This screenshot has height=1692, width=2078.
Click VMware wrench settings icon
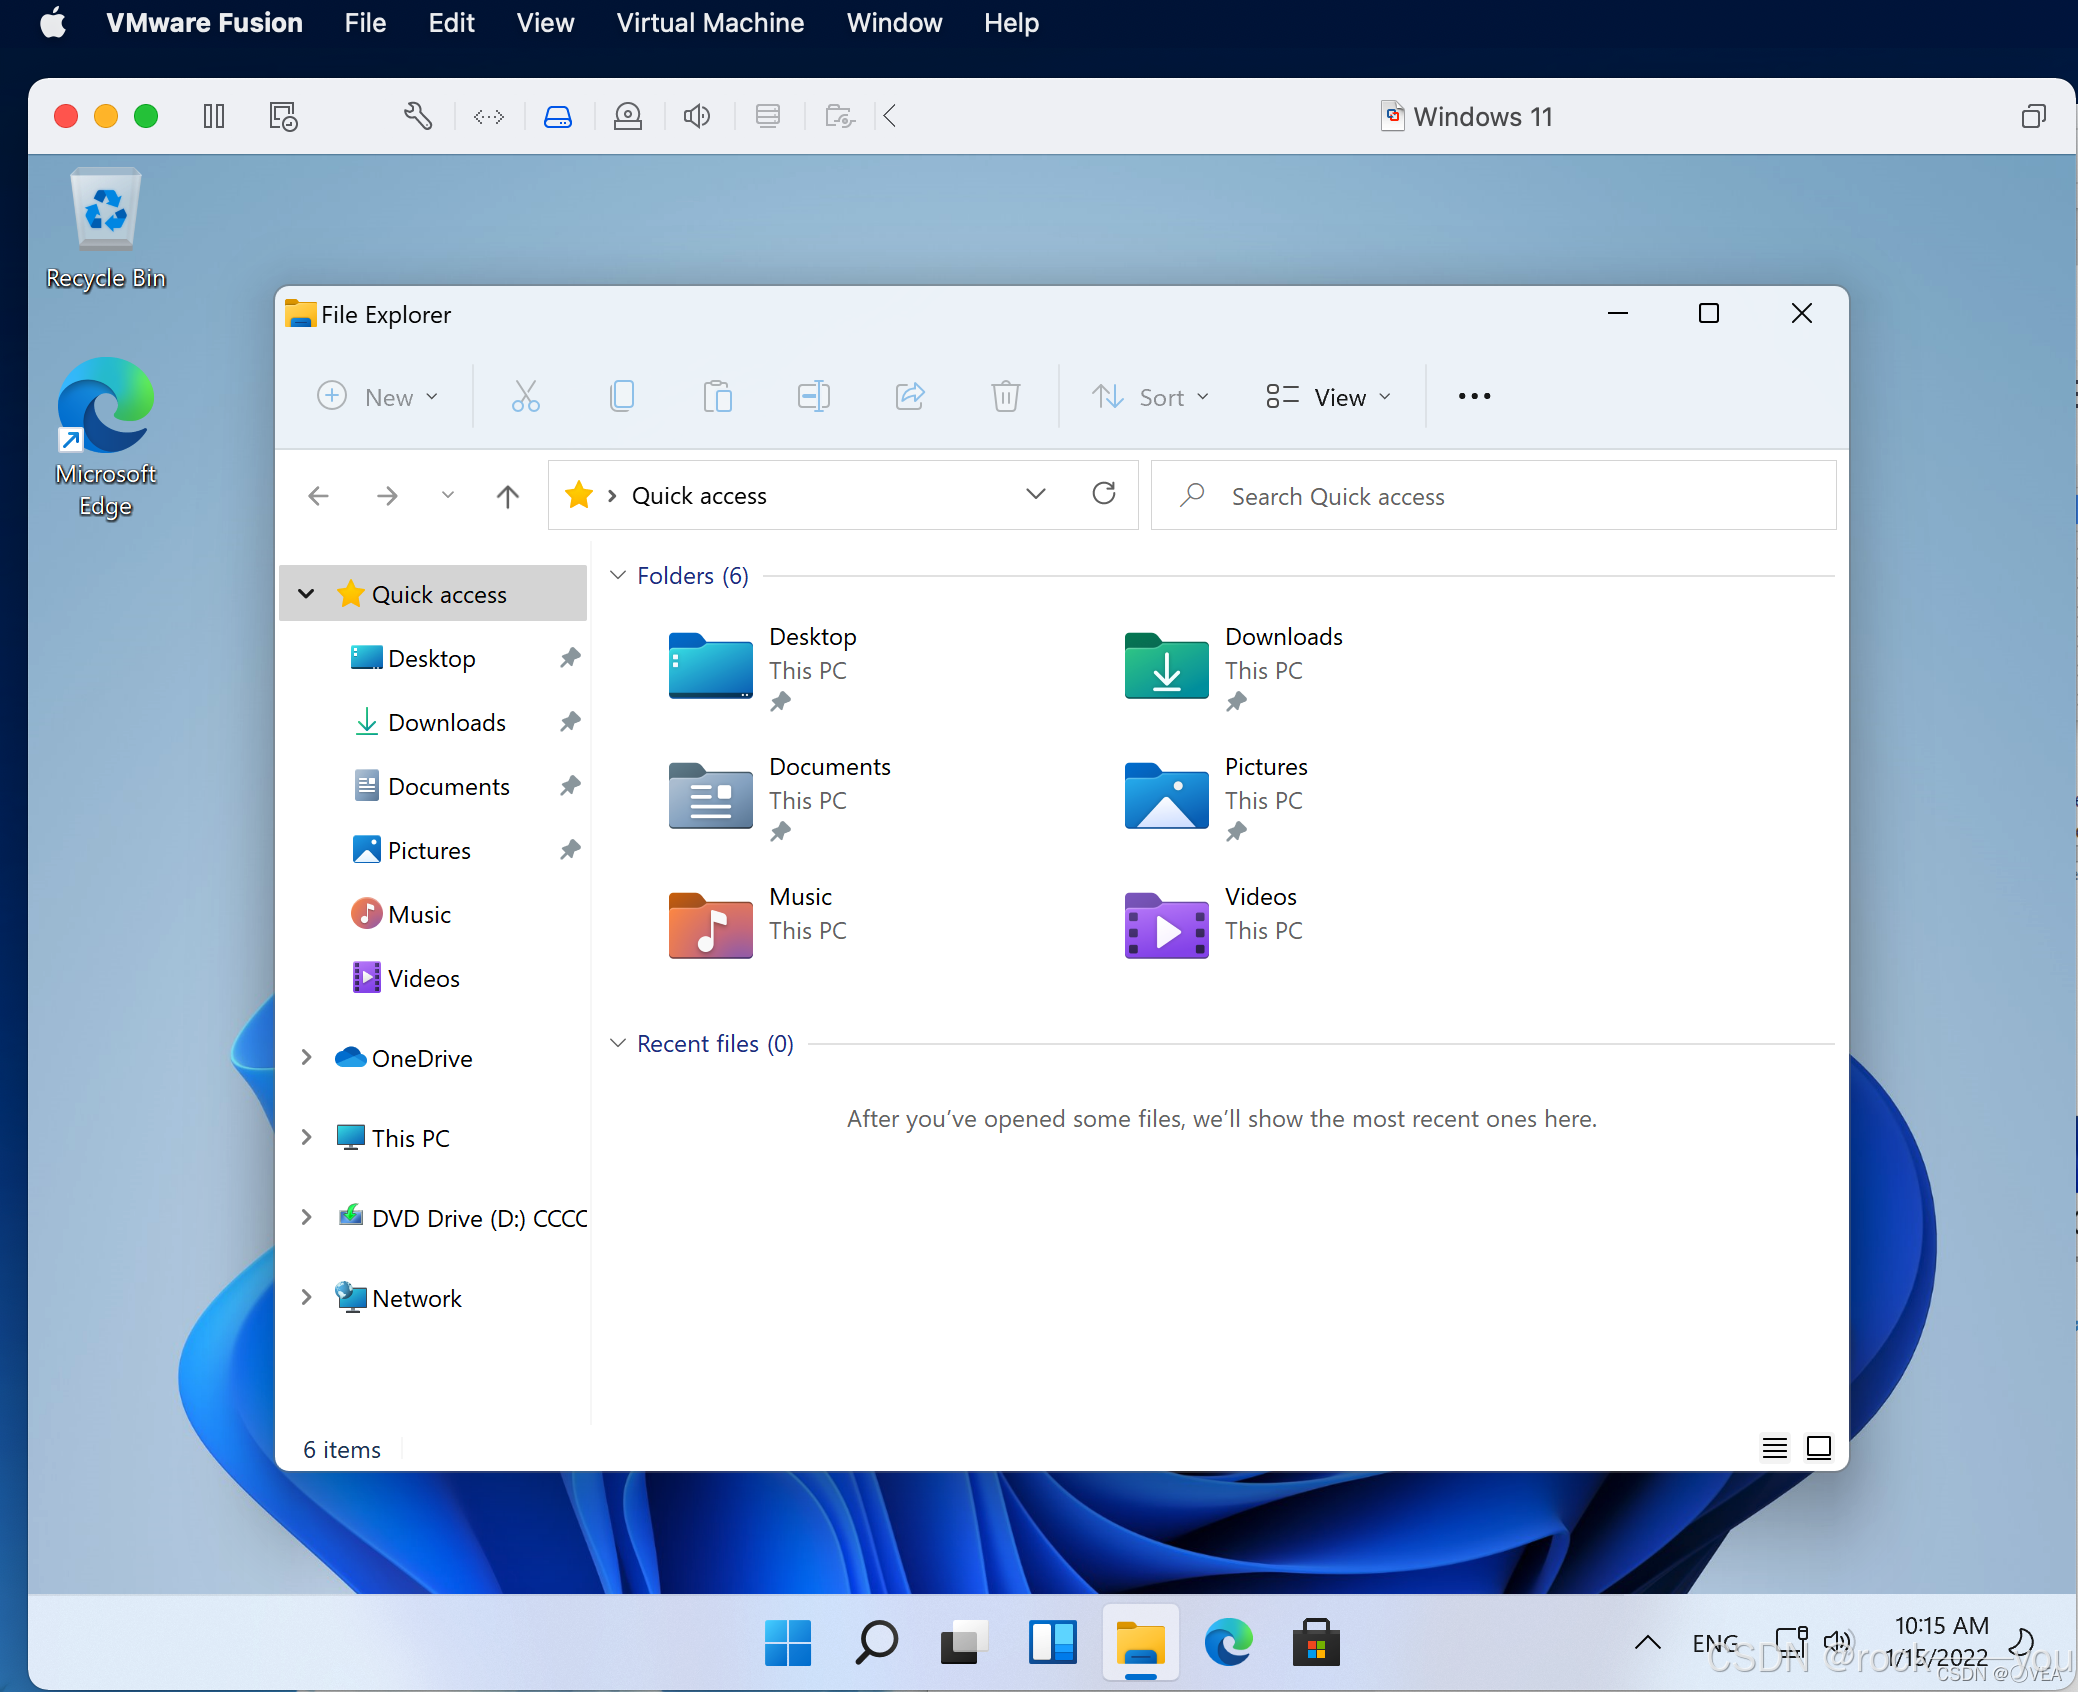418,116
